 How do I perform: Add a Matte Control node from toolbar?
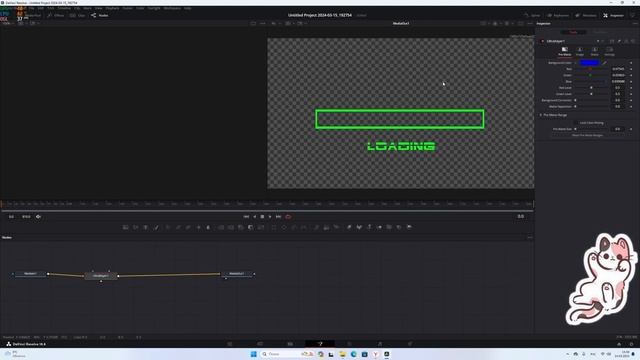click(x=241, y=227)
